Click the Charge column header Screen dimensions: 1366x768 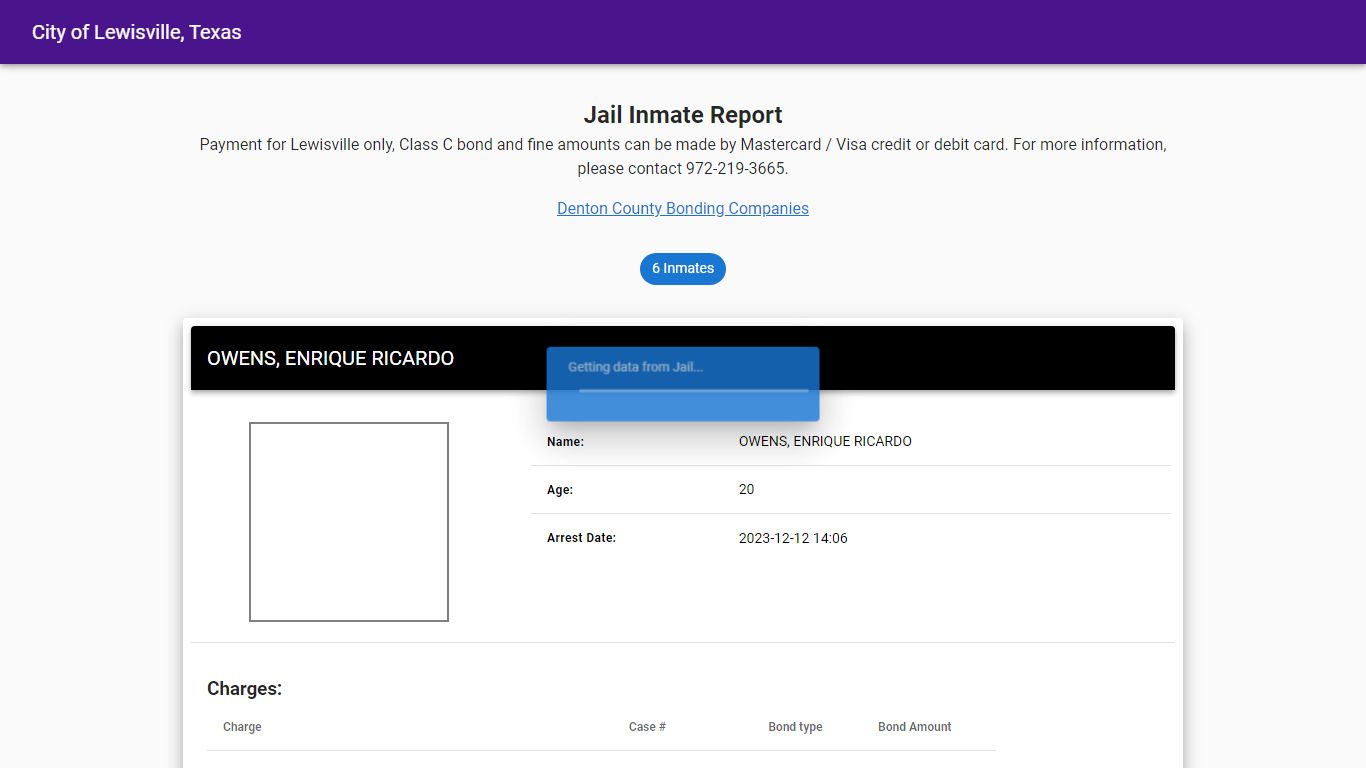point(242,727)
